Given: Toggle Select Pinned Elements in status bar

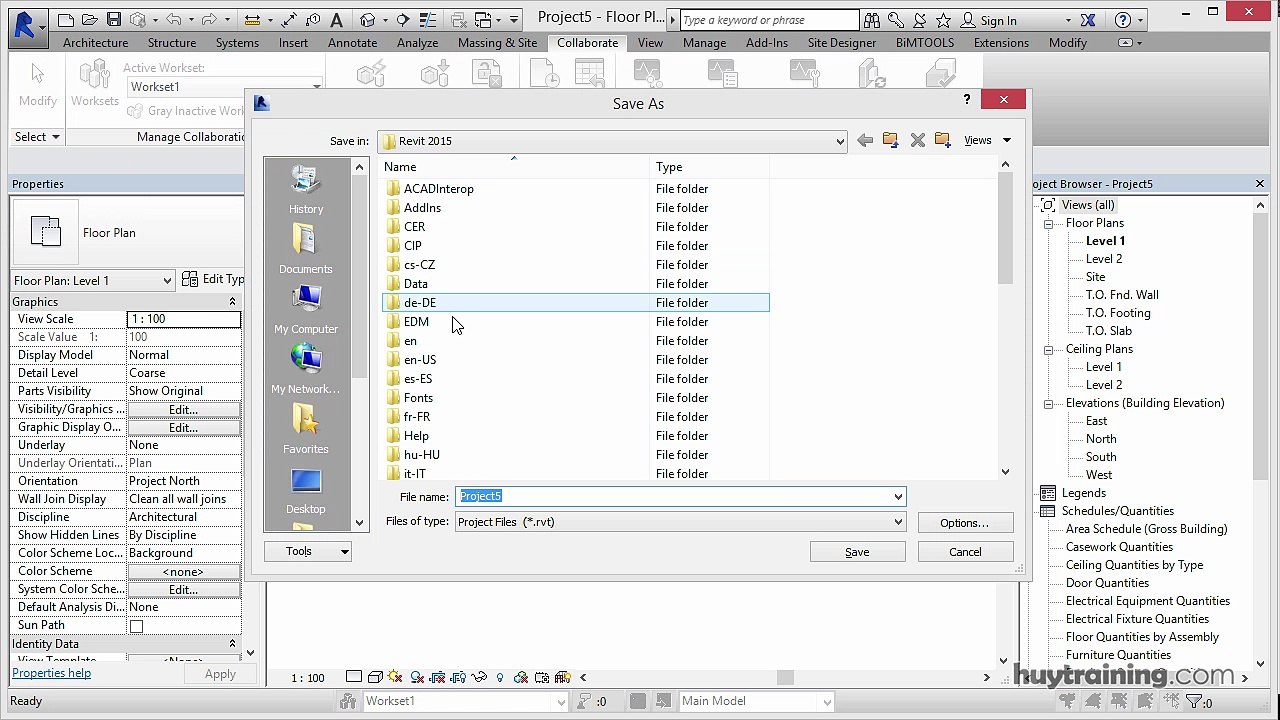Looking at the screenshot, I should 1120,701.
